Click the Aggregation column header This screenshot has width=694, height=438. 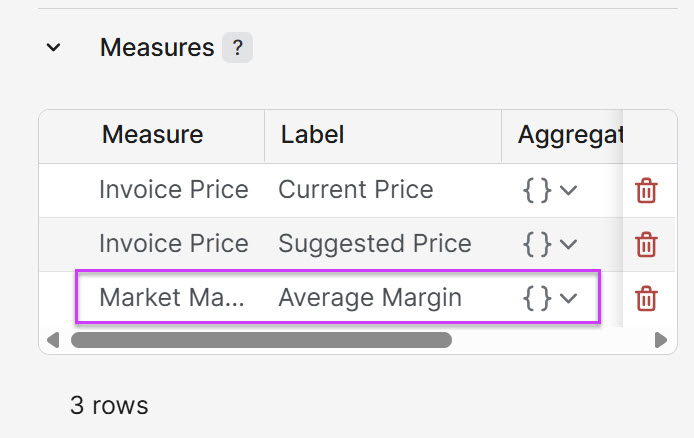[568, 135]
